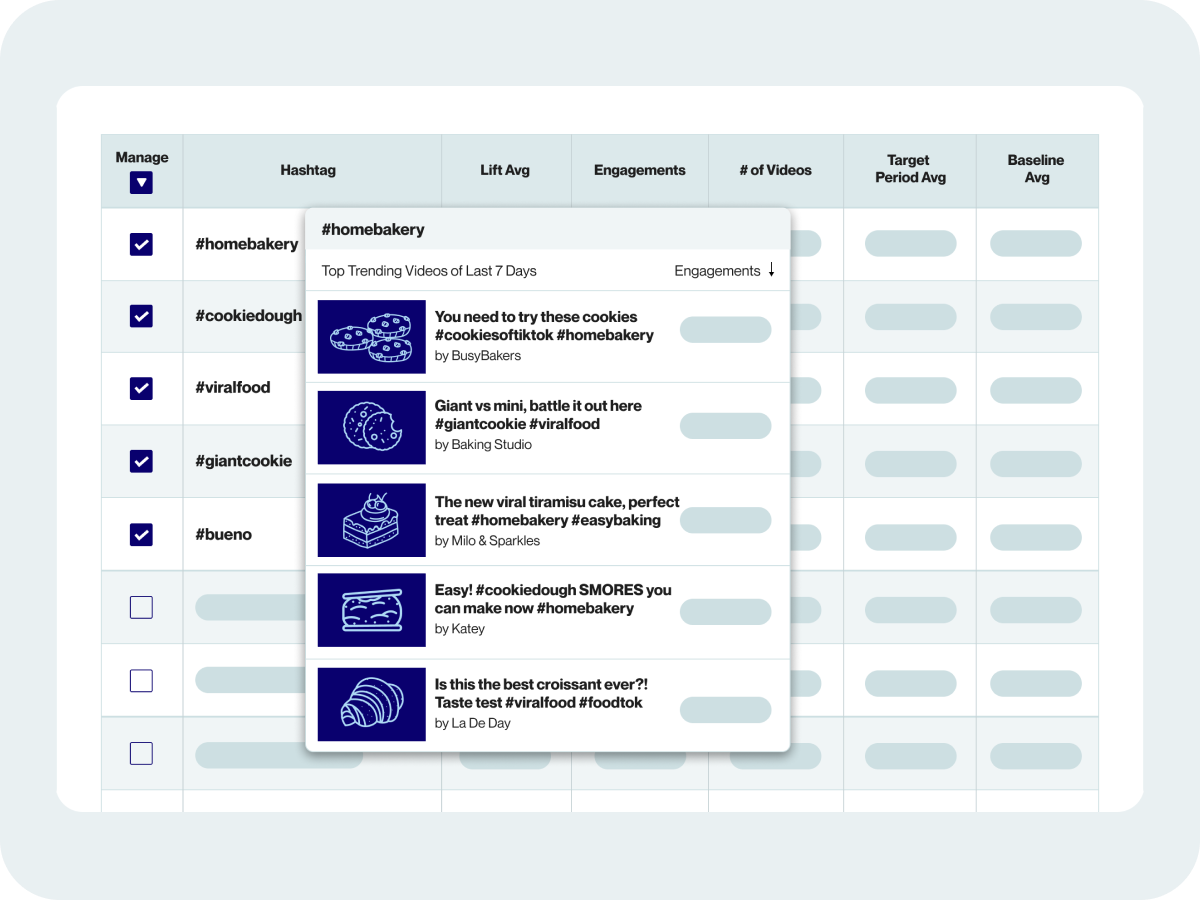
Task: Click the Engagements sort arrow in popup
Action: (x=772, y=270)
